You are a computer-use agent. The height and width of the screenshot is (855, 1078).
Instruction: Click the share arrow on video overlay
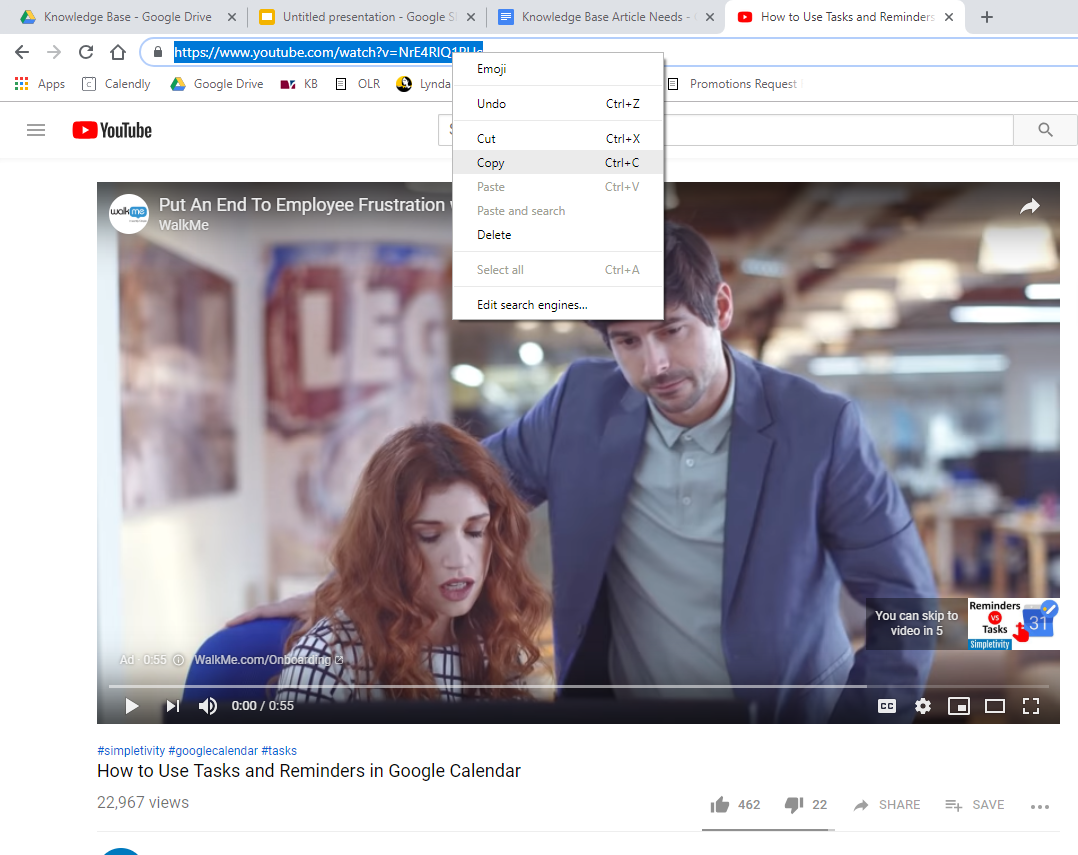coord(1029,206)
